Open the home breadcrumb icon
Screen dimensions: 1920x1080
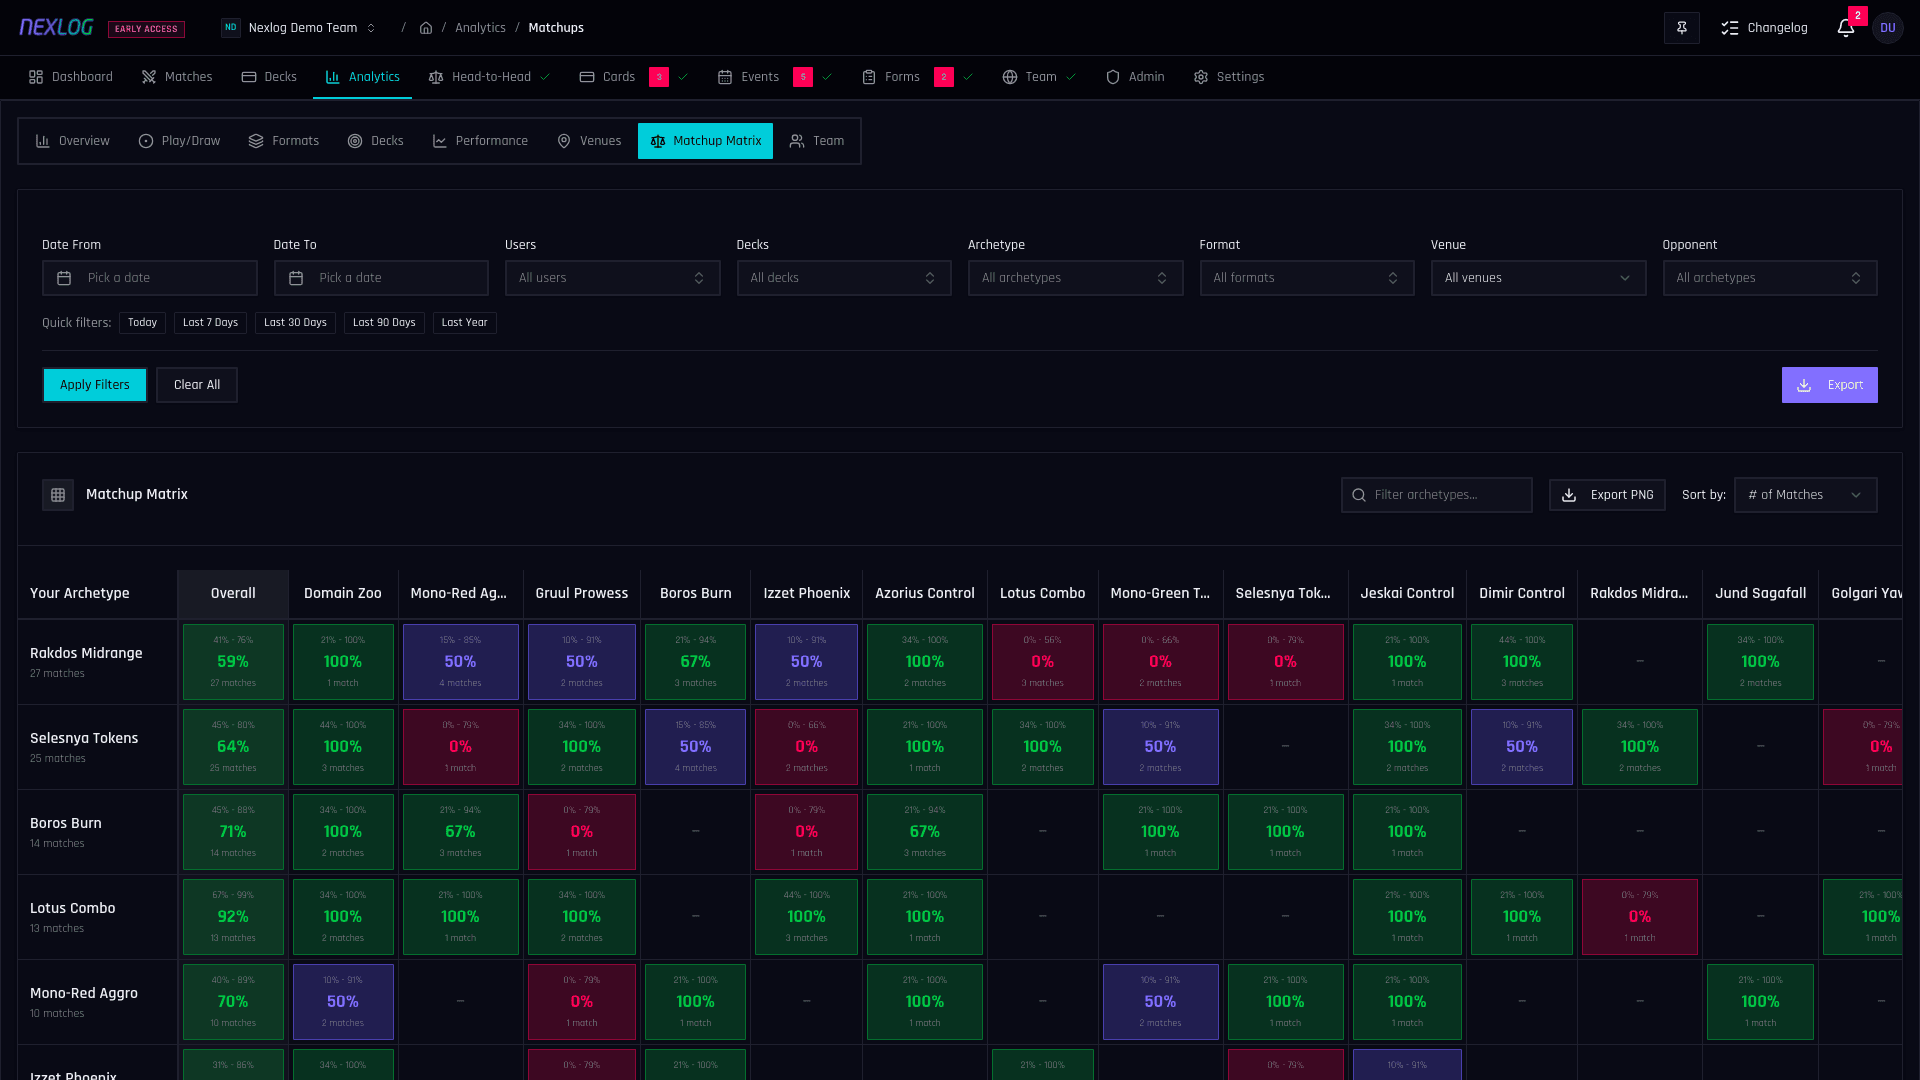[x=426, y=28]
